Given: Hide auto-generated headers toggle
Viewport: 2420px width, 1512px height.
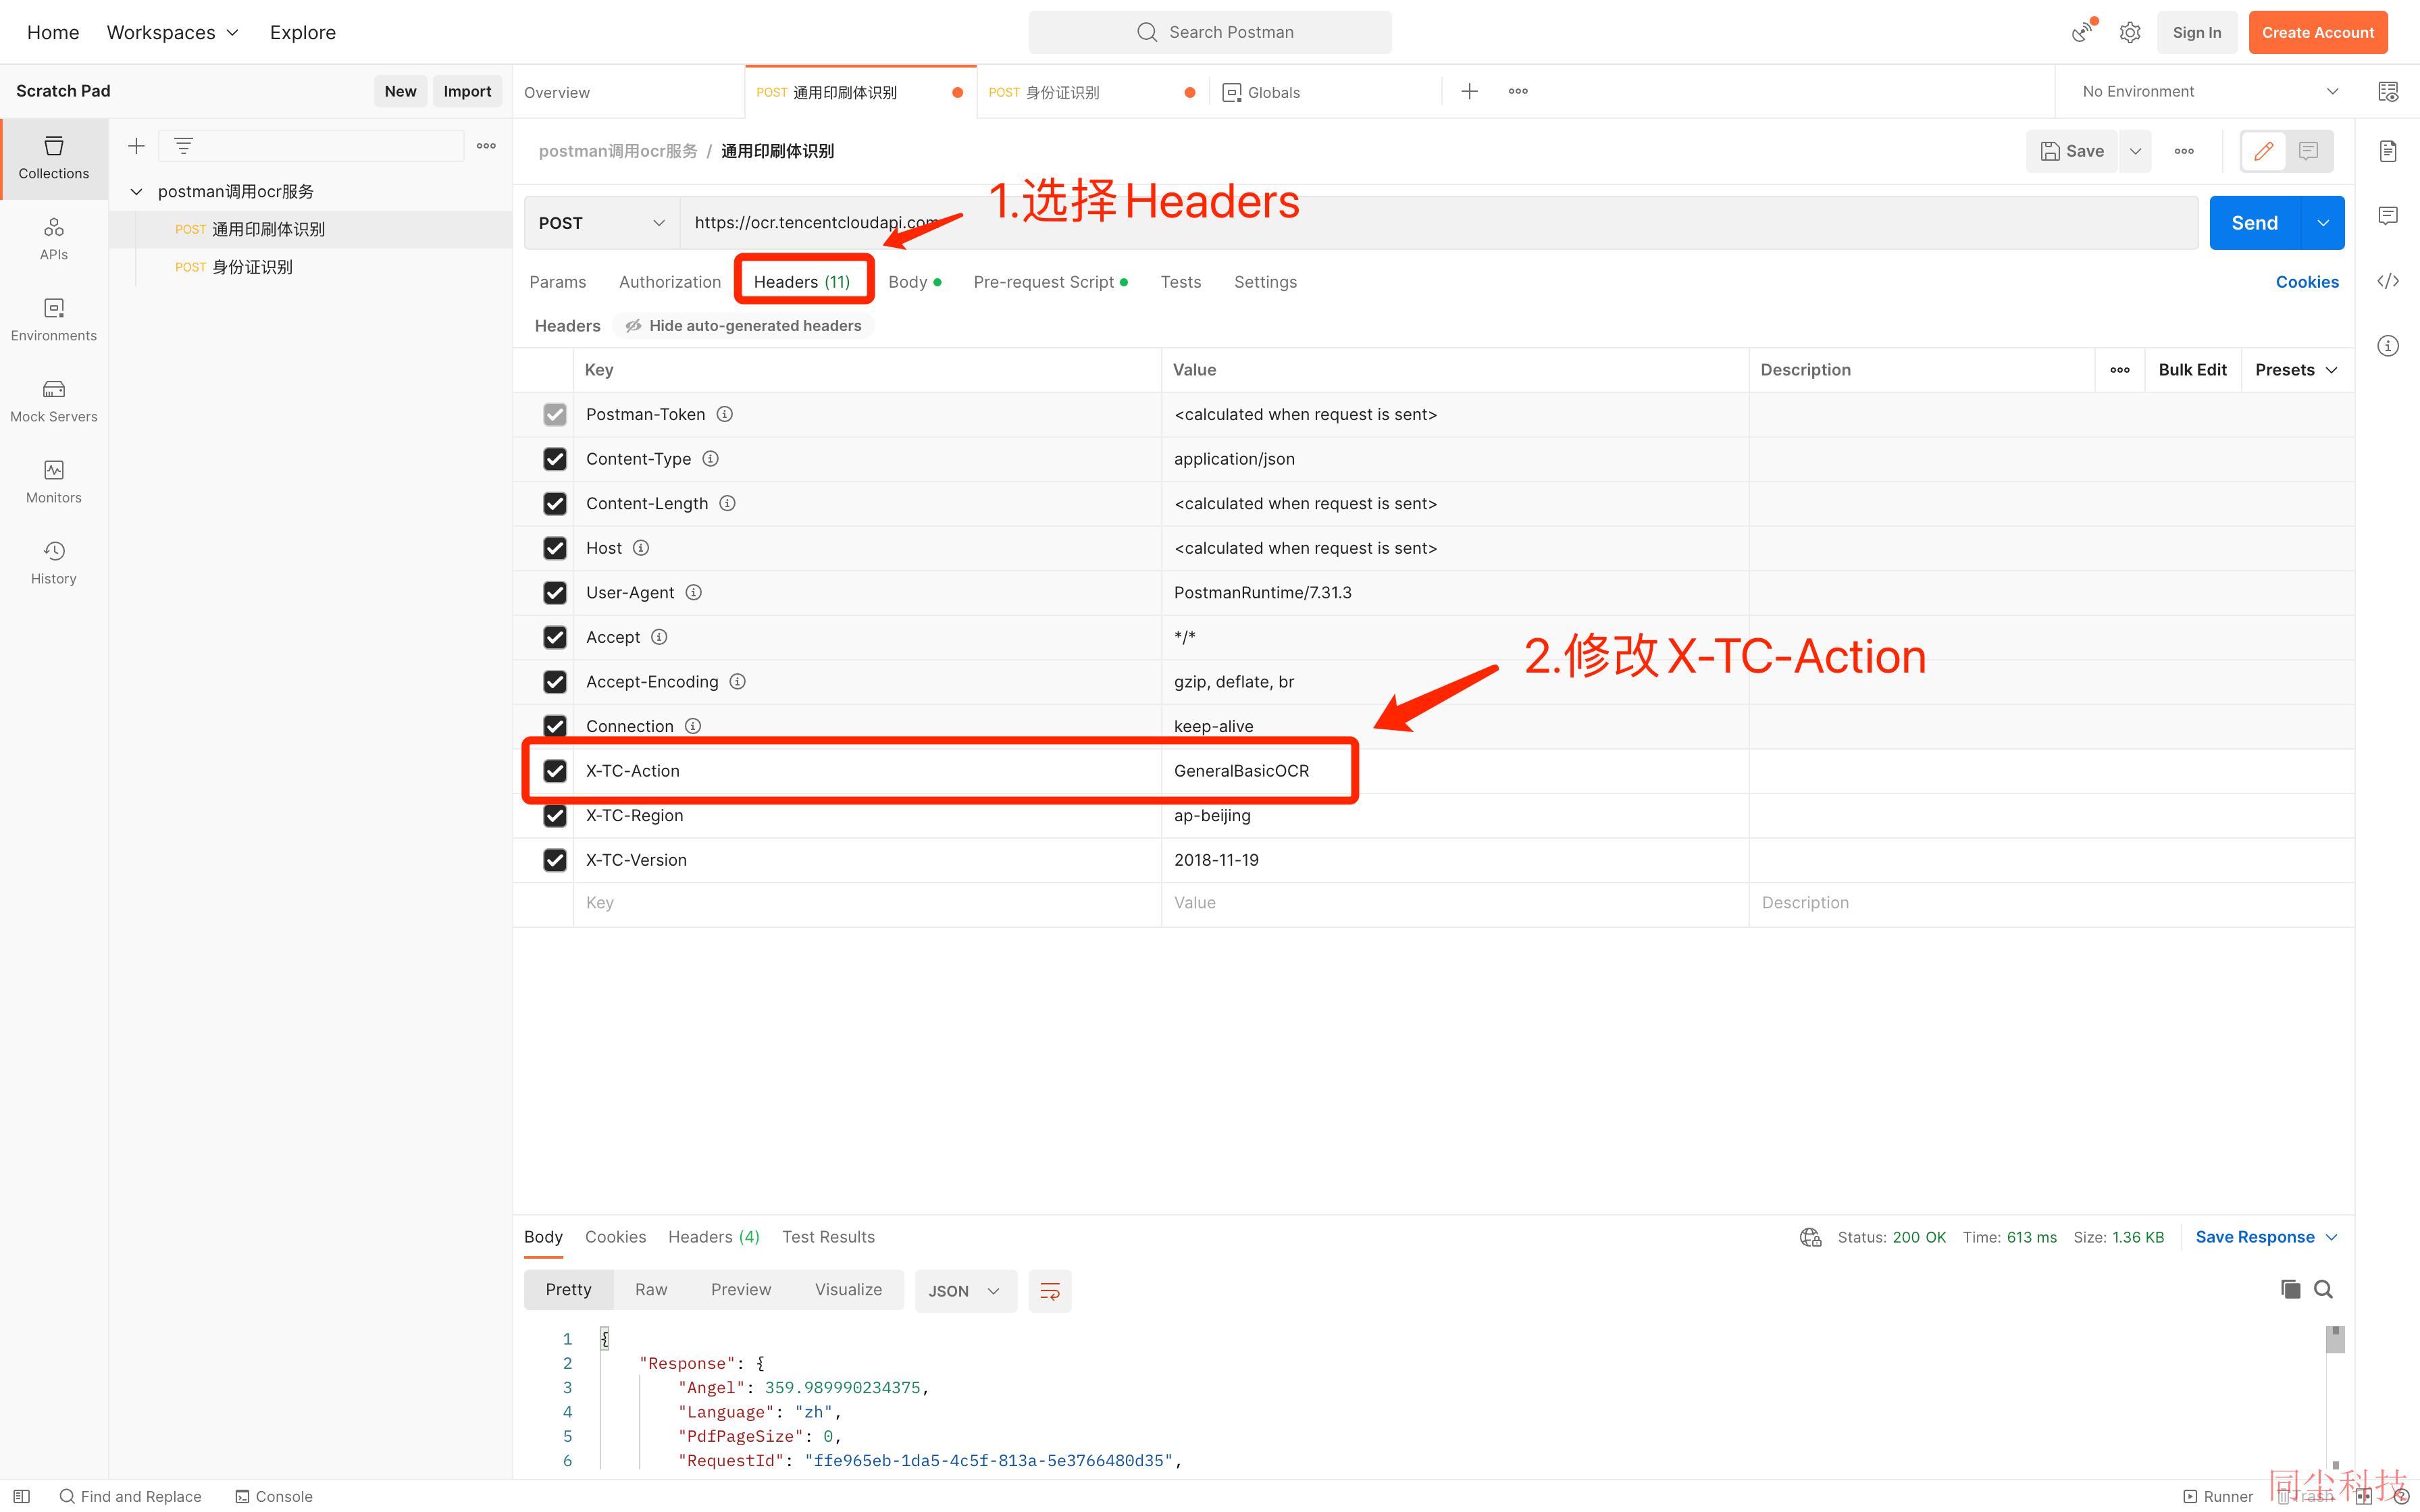Looking at the screenshot, I should tap(744, 326).
